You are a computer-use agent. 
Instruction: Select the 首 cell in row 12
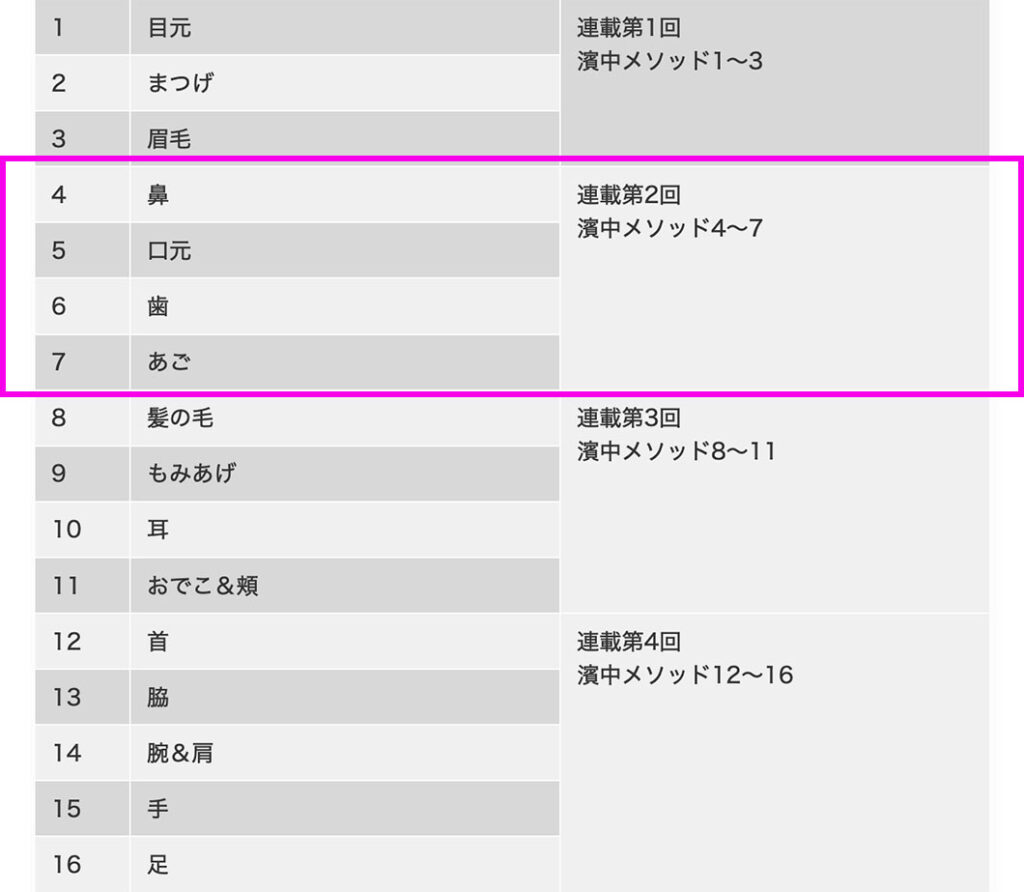click(158, 641)
